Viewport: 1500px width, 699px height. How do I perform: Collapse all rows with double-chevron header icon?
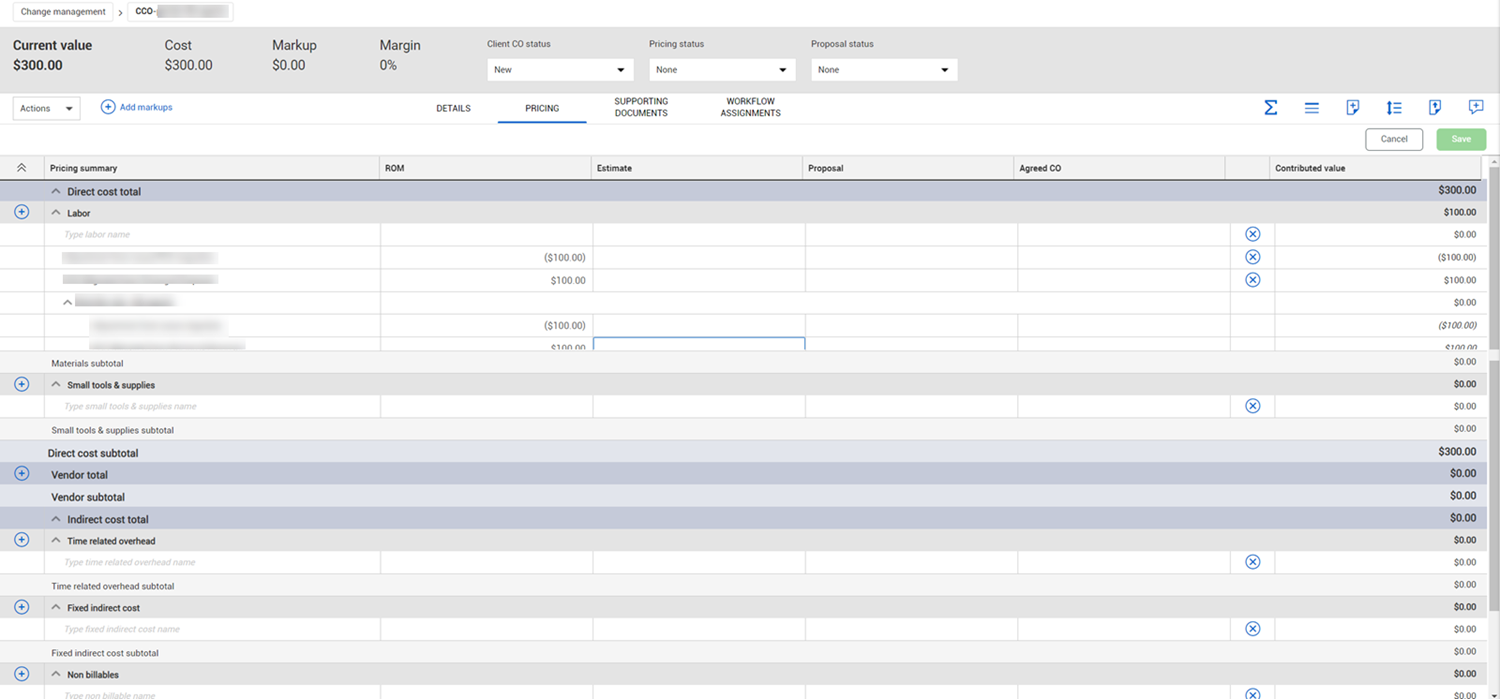pos(22,168)
